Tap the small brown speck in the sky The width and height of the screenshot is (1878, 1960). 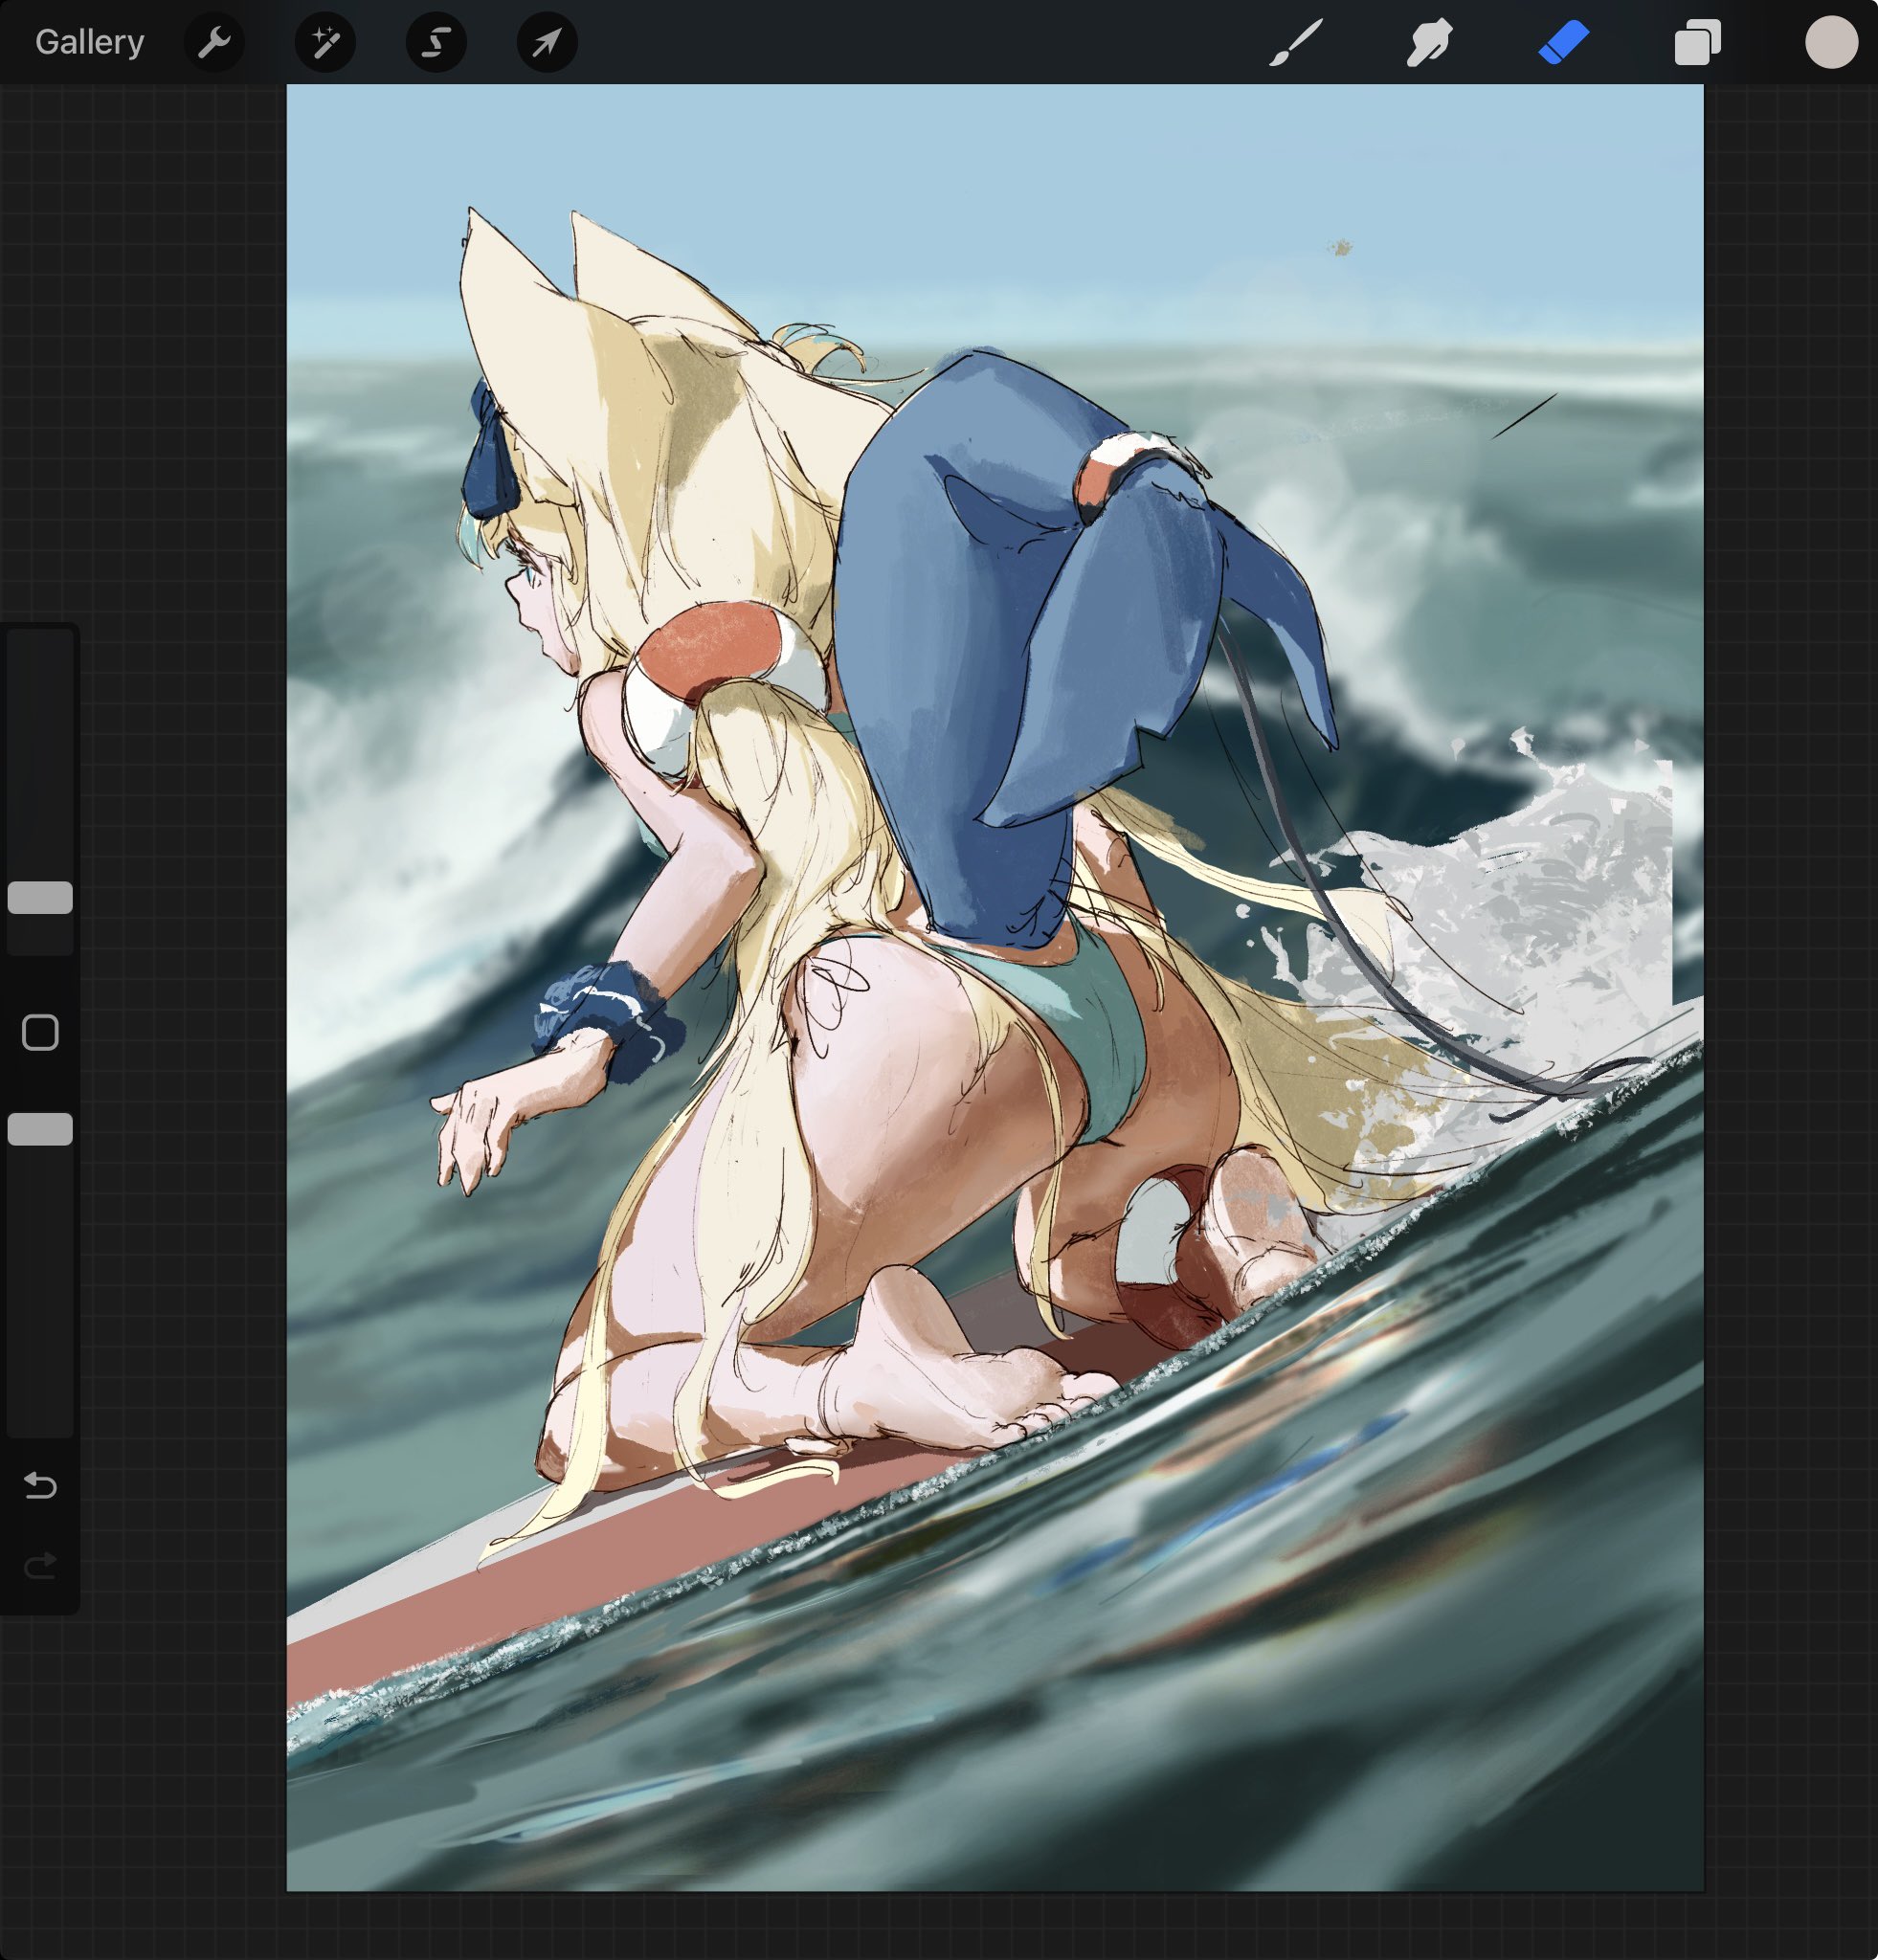tap(1341, 247)
